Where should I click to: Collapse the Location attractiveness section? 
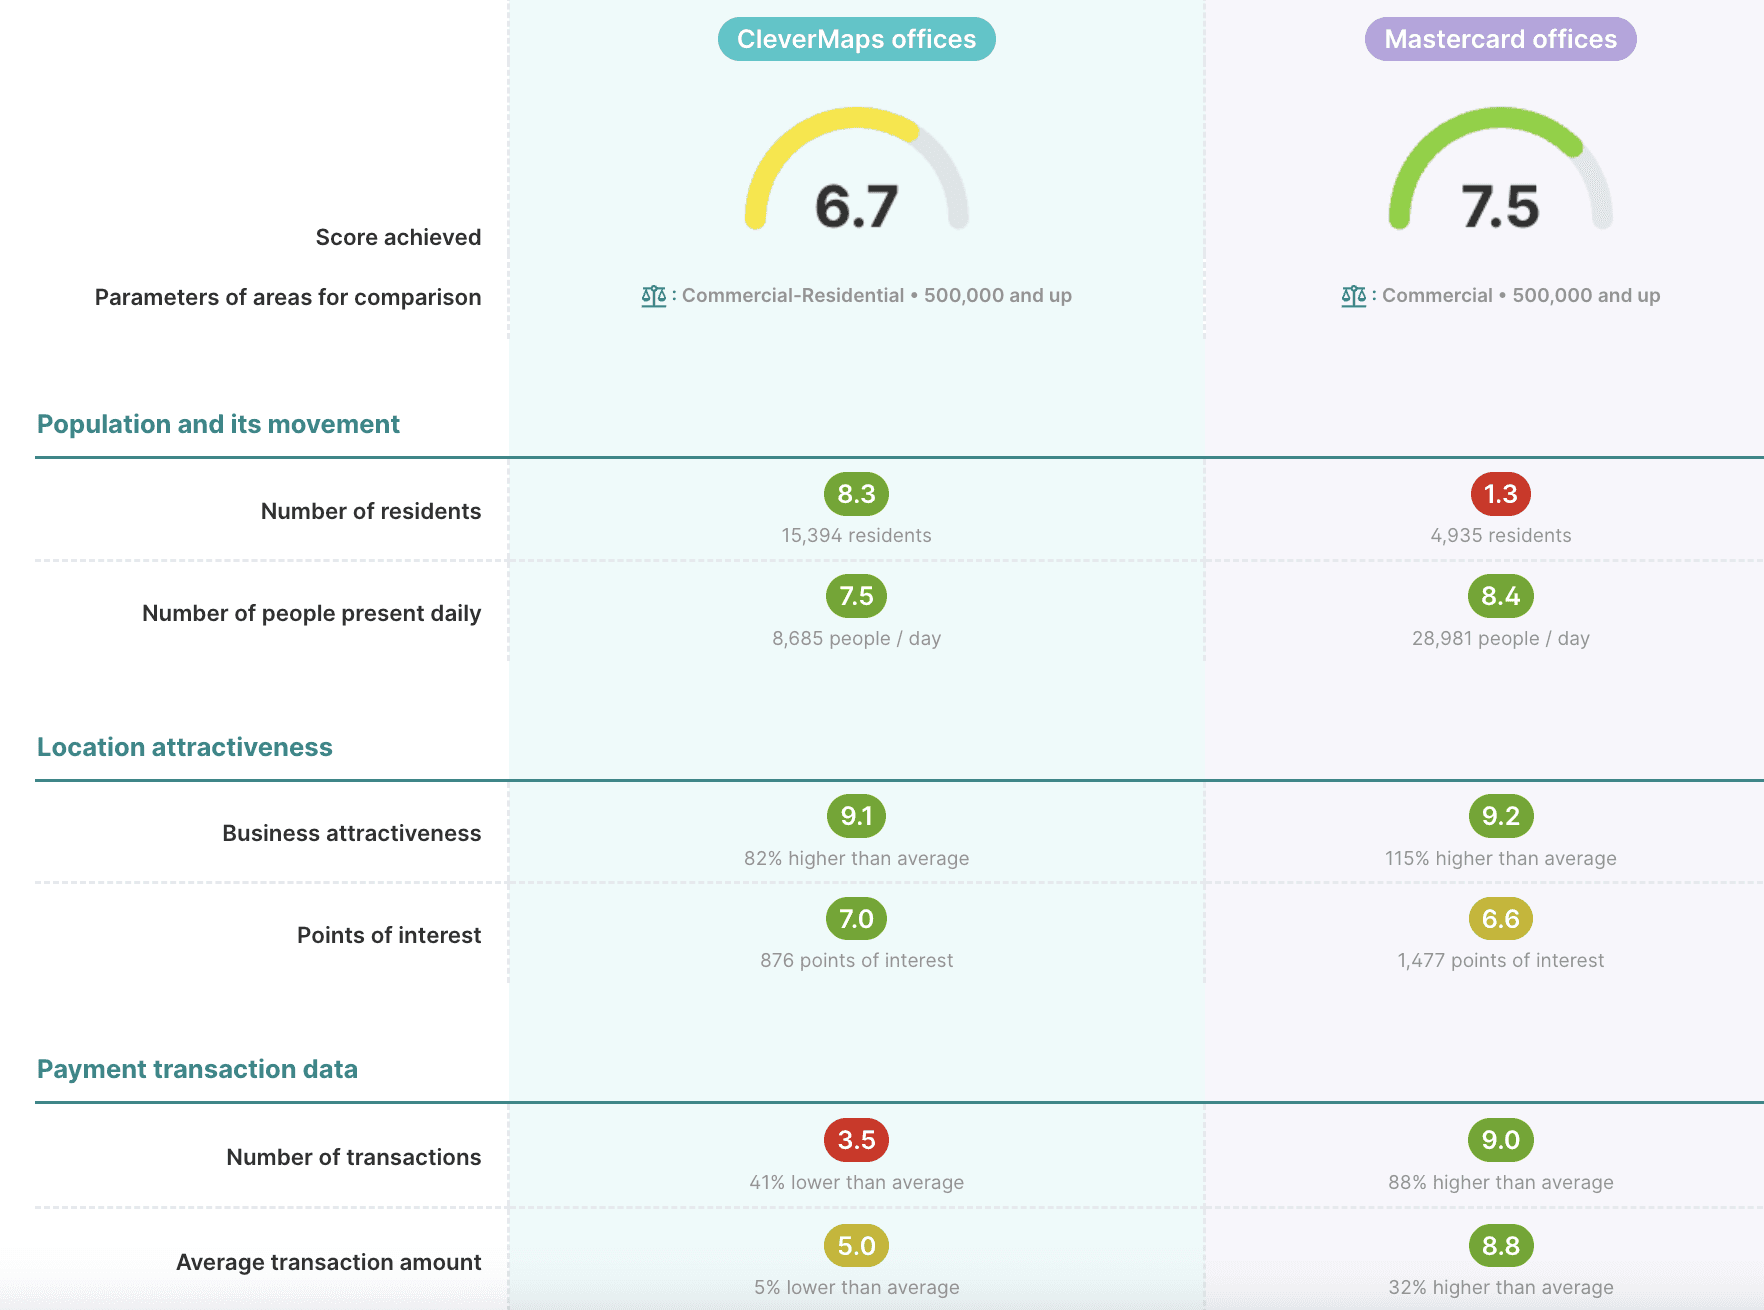tap(184, 747)
